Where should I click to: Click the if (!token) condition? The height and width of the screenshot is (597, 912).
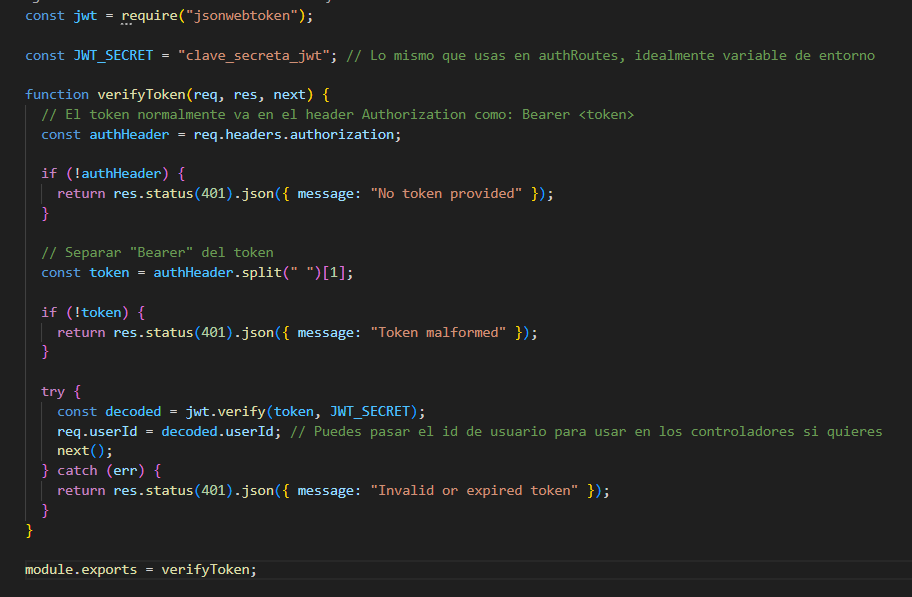(85, 312)
